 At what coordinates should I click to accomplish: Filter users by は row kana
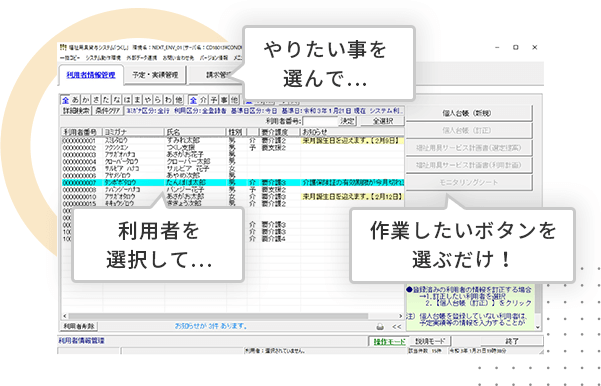[x=127, y=100]
